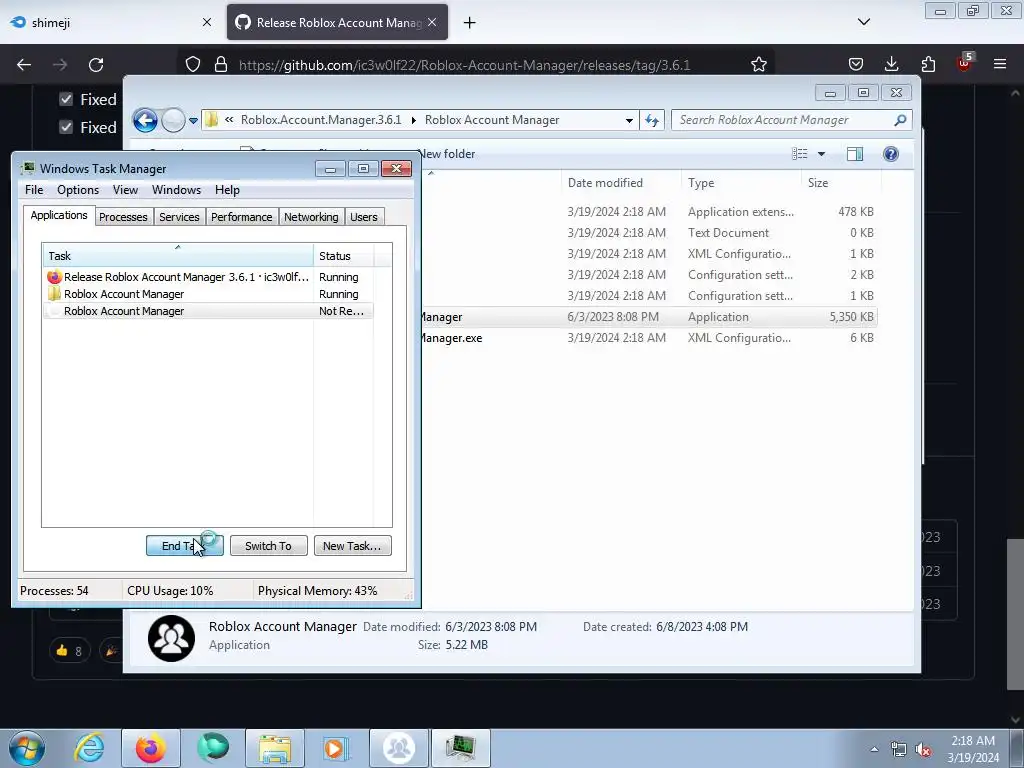
Task: Toggle the Explorer preview pane
Action: pyautogui.click(x=855, y=154)
